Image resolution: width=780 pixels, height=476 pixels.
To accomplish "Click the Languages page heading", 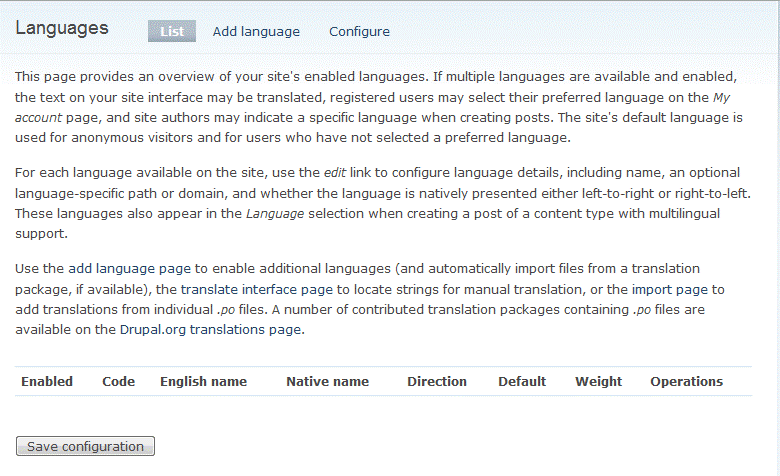I will [x=62, y=28].
